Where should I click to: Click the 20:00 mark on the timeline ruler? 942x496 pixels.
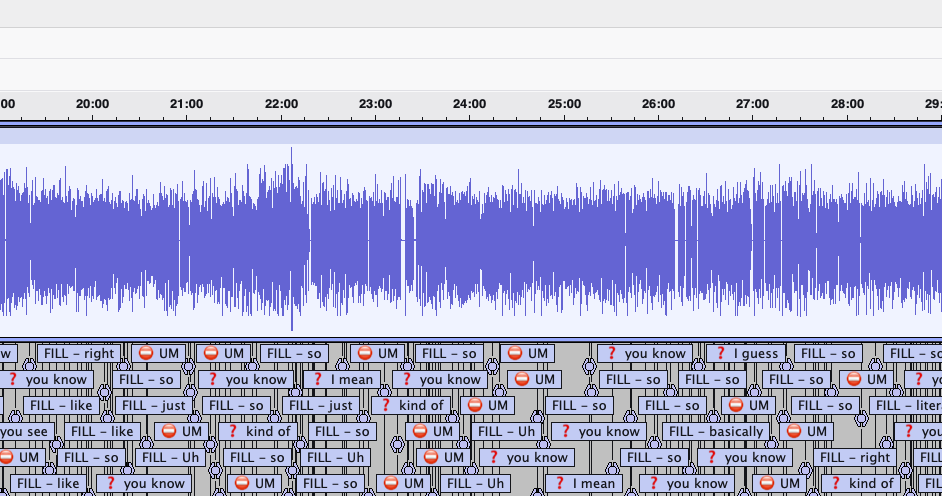tap(92, 104)
